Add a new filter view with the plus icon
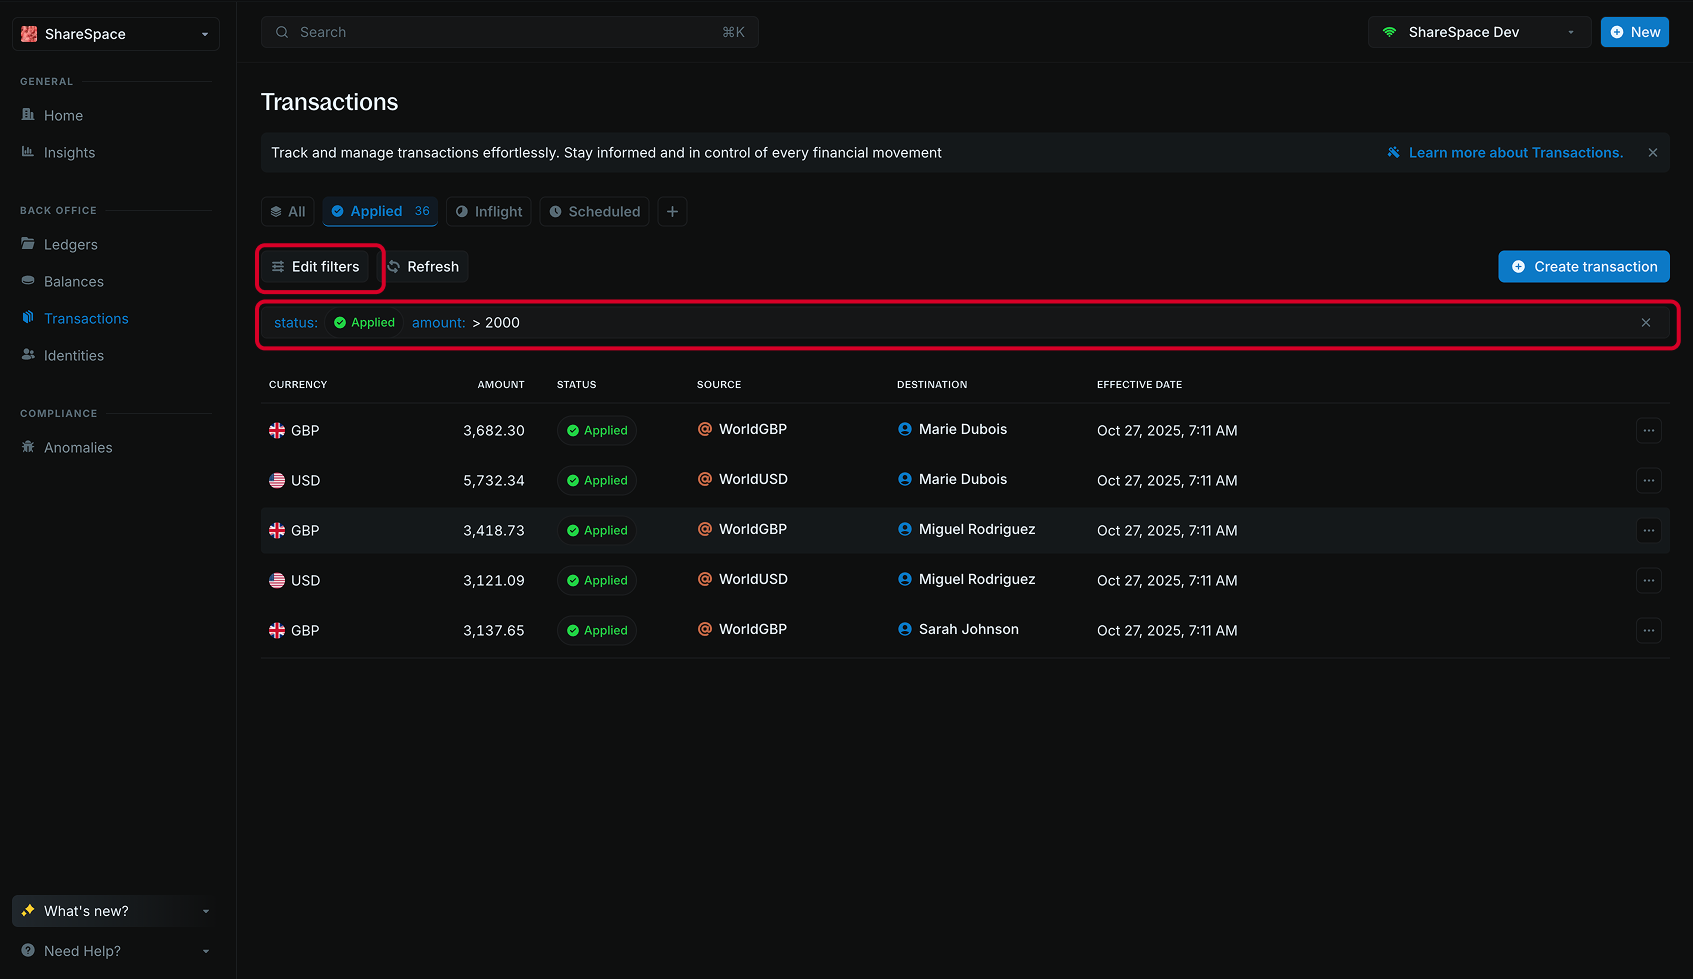This screenshot has height=979, width=1693. coord(671,211)
